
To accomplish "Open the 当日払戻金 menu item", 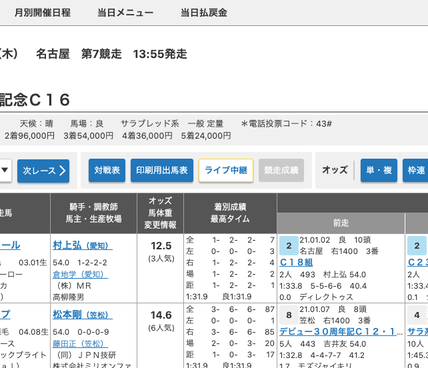I will tap(204, 13).
